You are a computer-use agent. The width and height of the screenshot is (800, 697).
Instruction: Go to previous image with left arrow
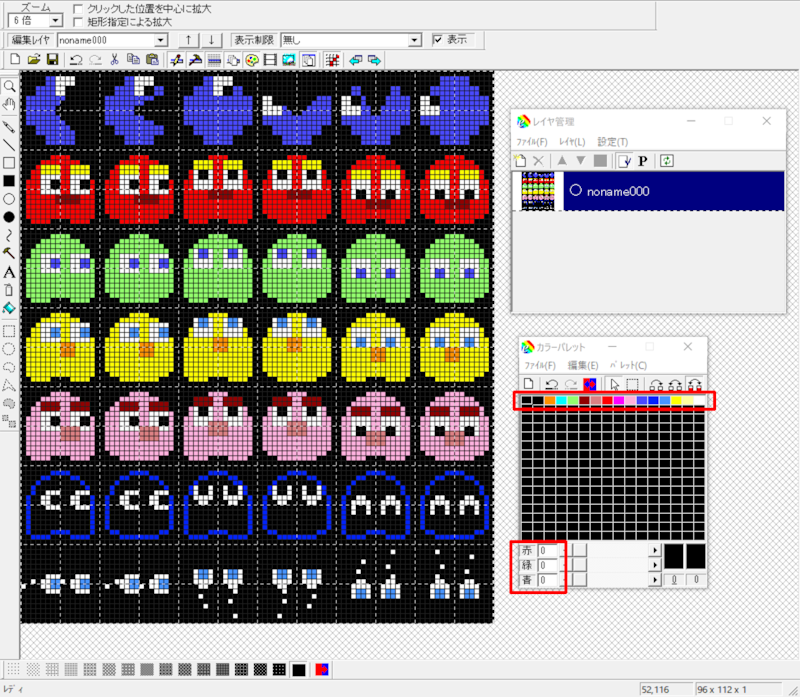356,60
